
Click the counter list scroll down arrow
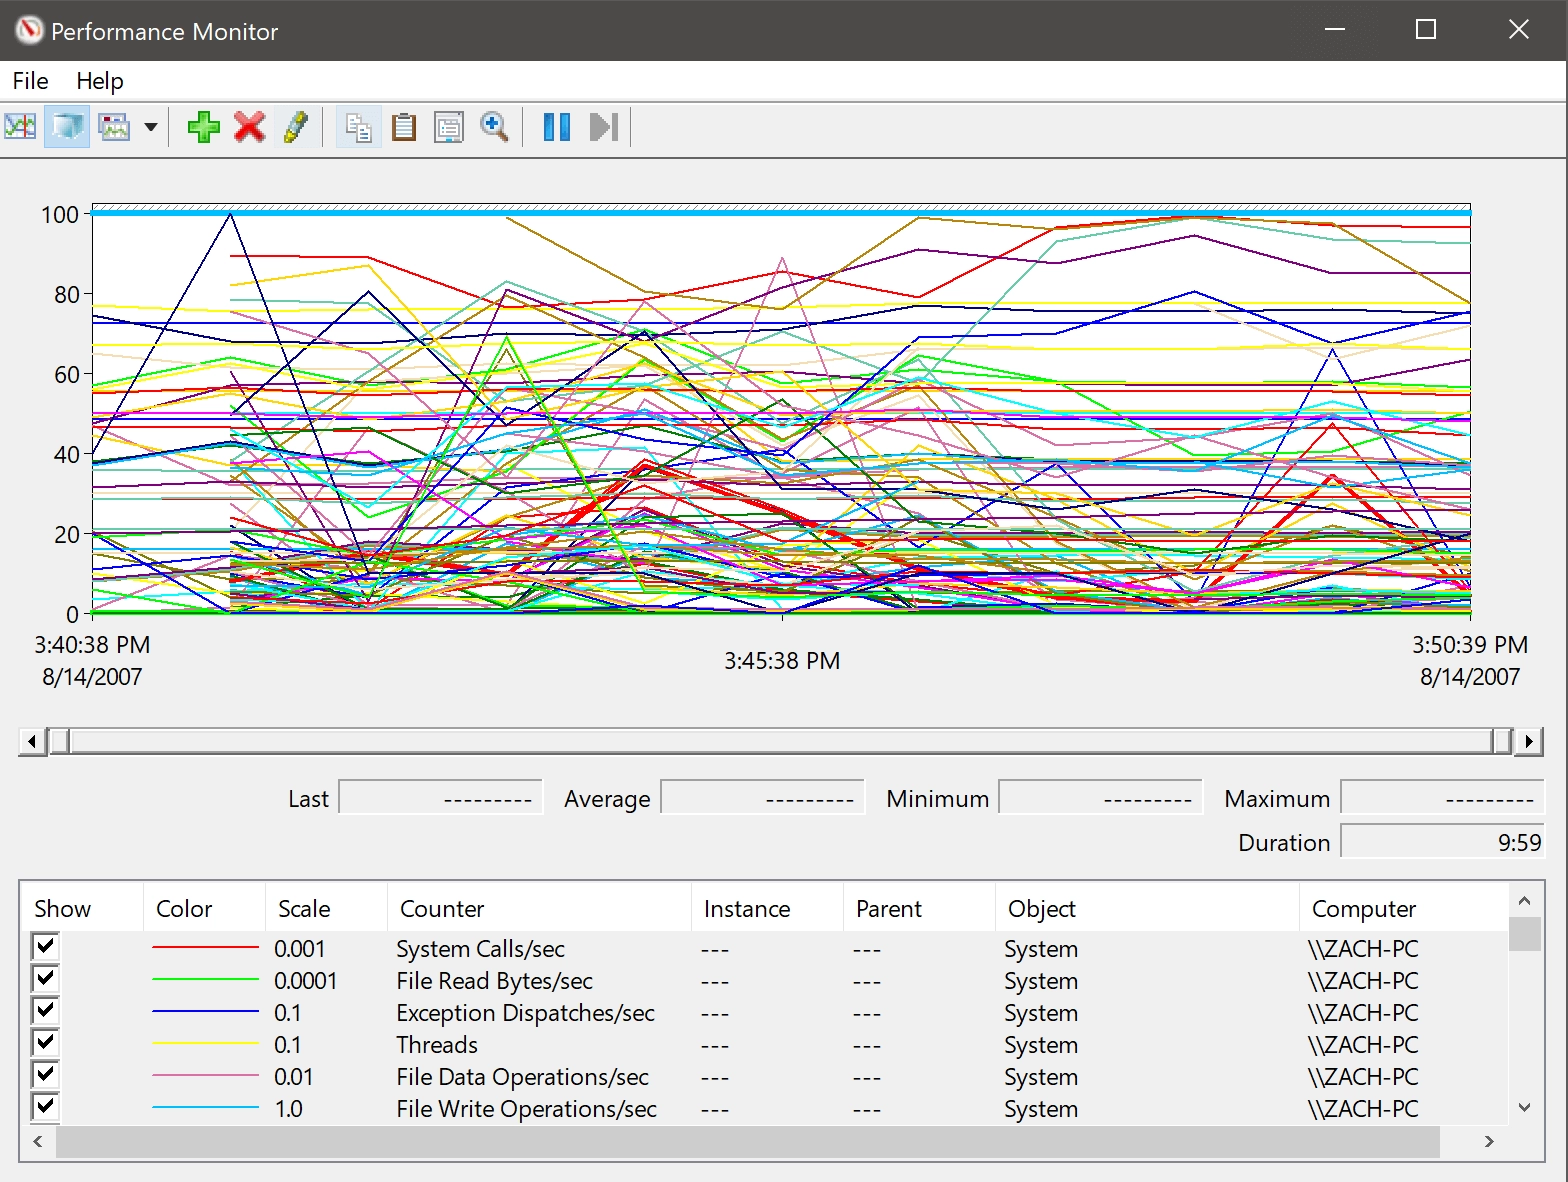point(1524,1107)
